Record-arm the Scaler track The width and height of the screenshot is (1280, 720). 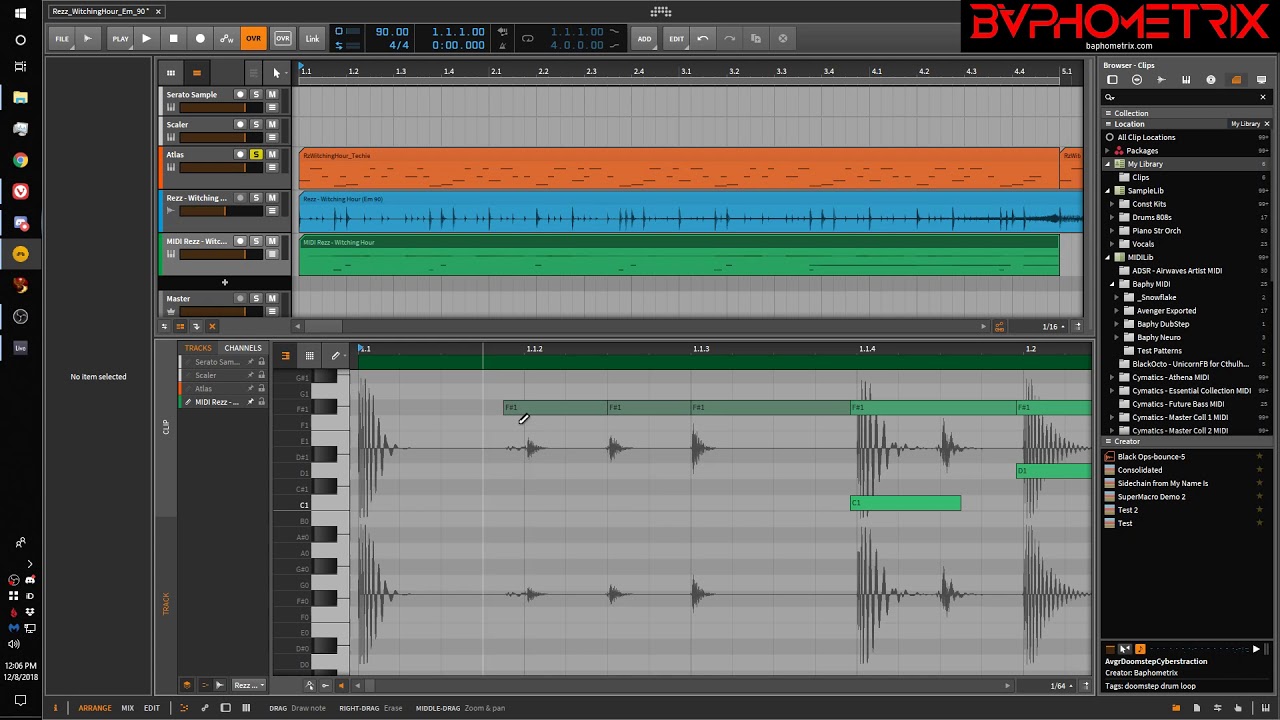(x=240, y=124)
